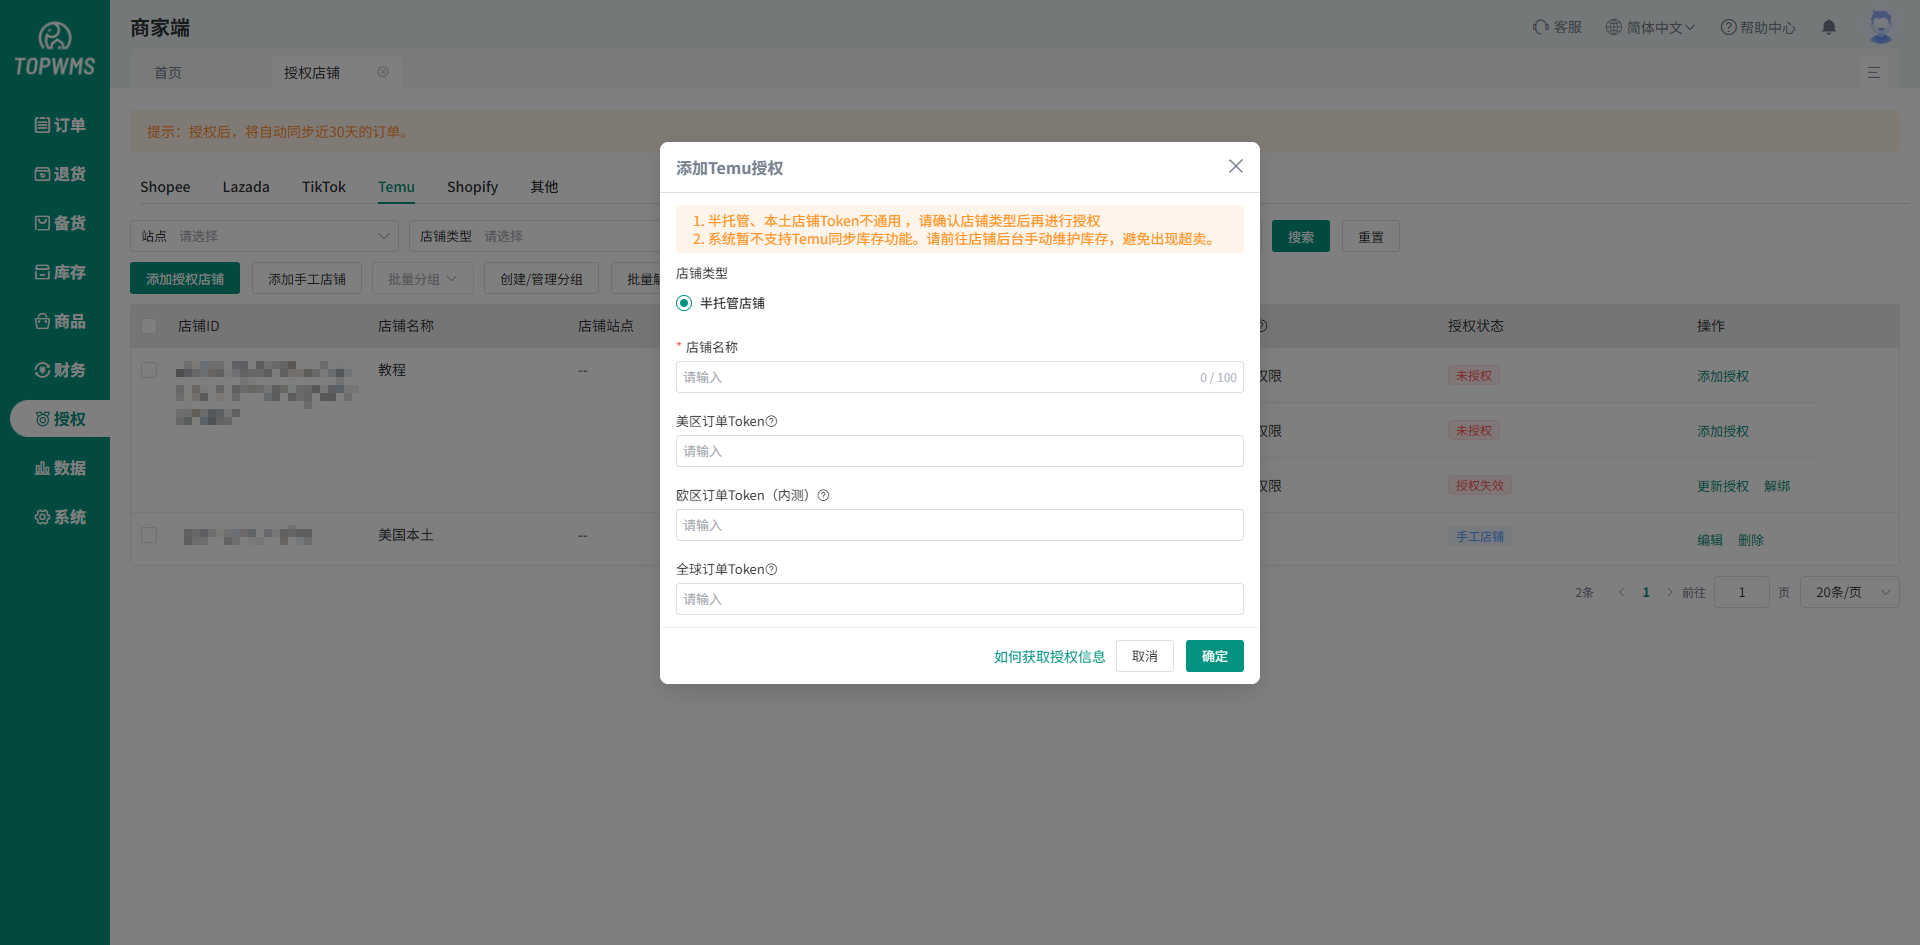Image resolution: width=1920 pixels, height=945 pixels.
Task: Toggle the select-all checkbox in table header
Action: pyautogui.click(x=149, y=326)
